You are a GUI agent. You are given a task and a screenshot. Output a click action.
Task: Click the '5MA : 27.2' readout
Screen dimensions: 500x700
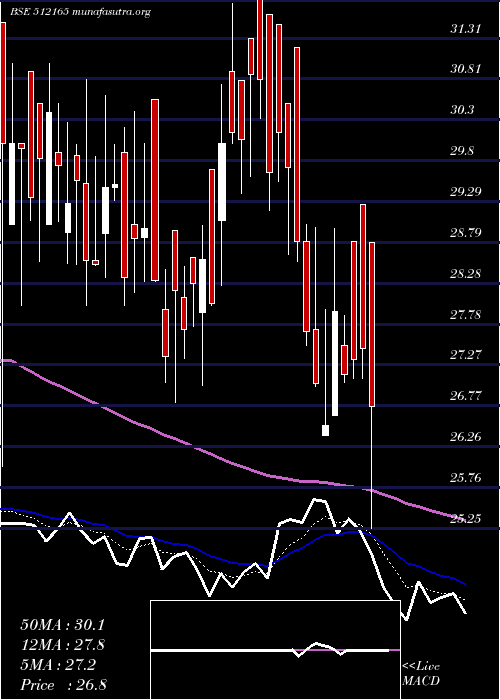[x=58, y=665]
